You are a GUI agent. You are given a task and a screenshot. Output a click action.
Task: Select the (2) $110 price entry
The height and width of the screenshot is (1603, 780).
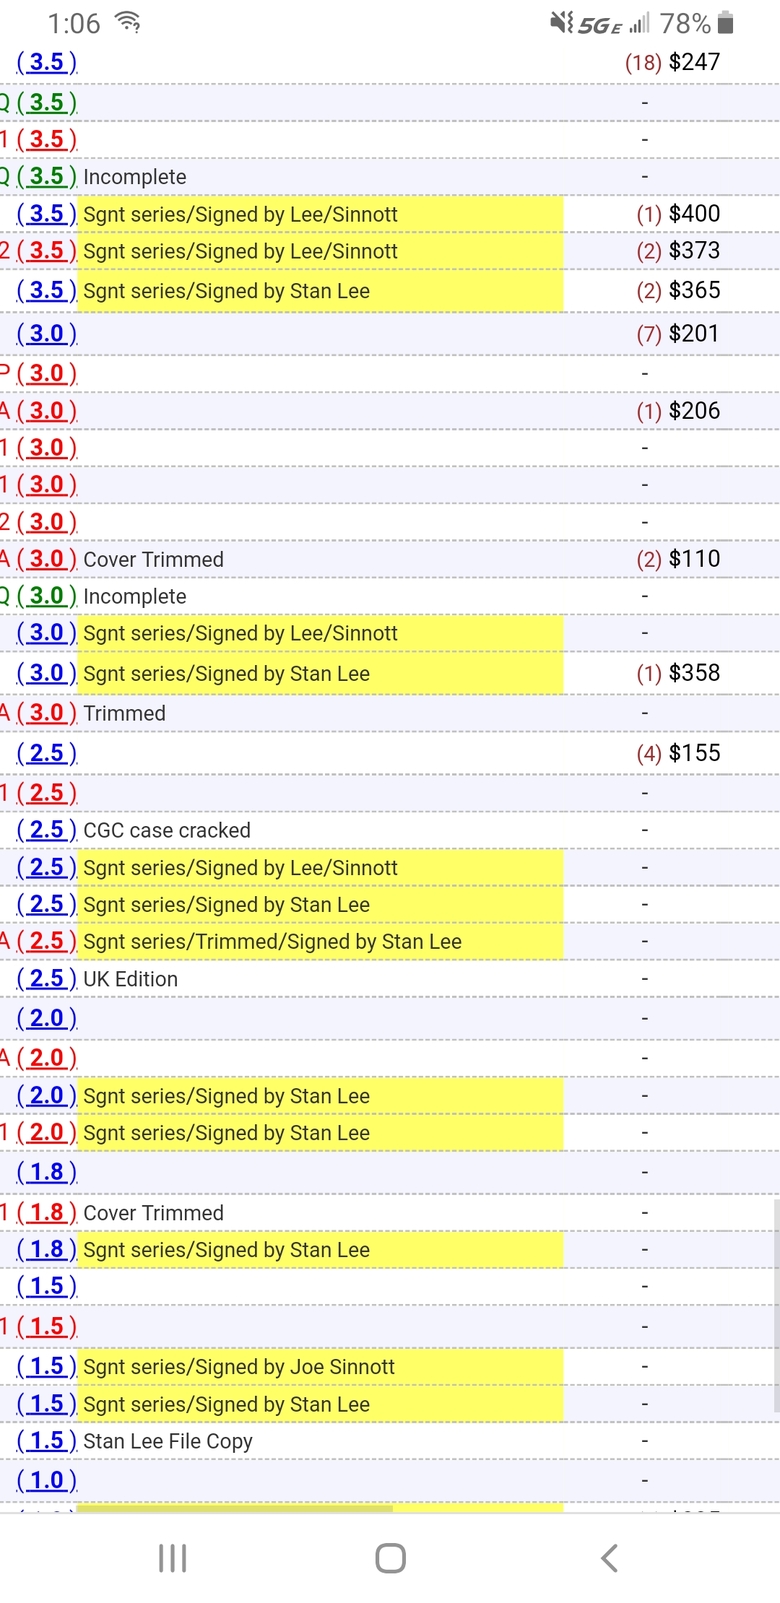(679, 559)
